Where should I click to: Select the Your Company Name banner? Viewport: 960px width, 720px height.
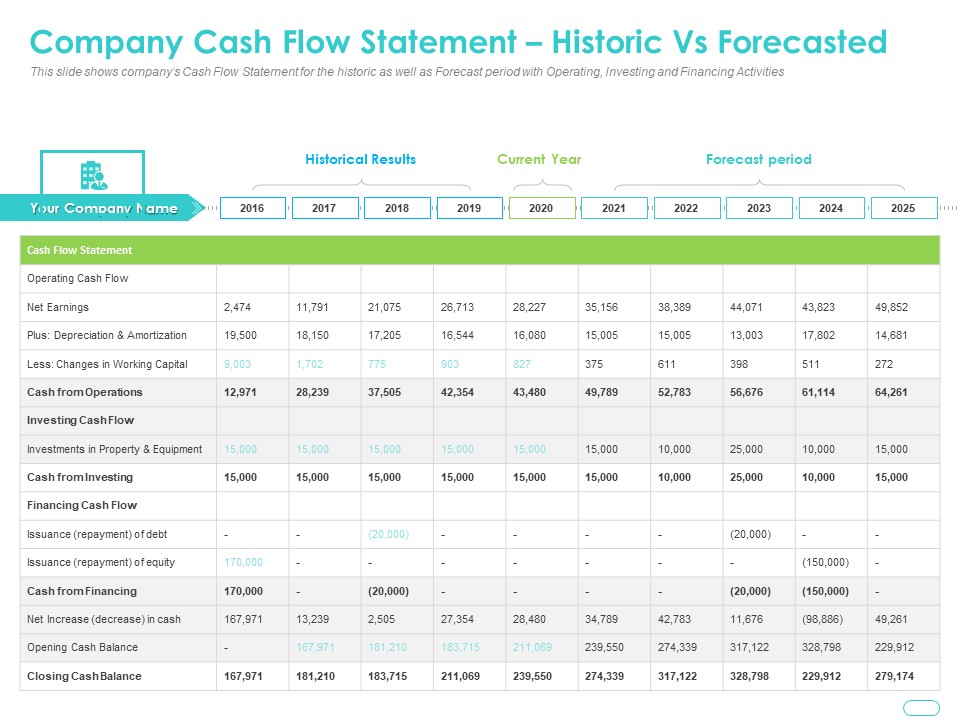tap(102, 208)
